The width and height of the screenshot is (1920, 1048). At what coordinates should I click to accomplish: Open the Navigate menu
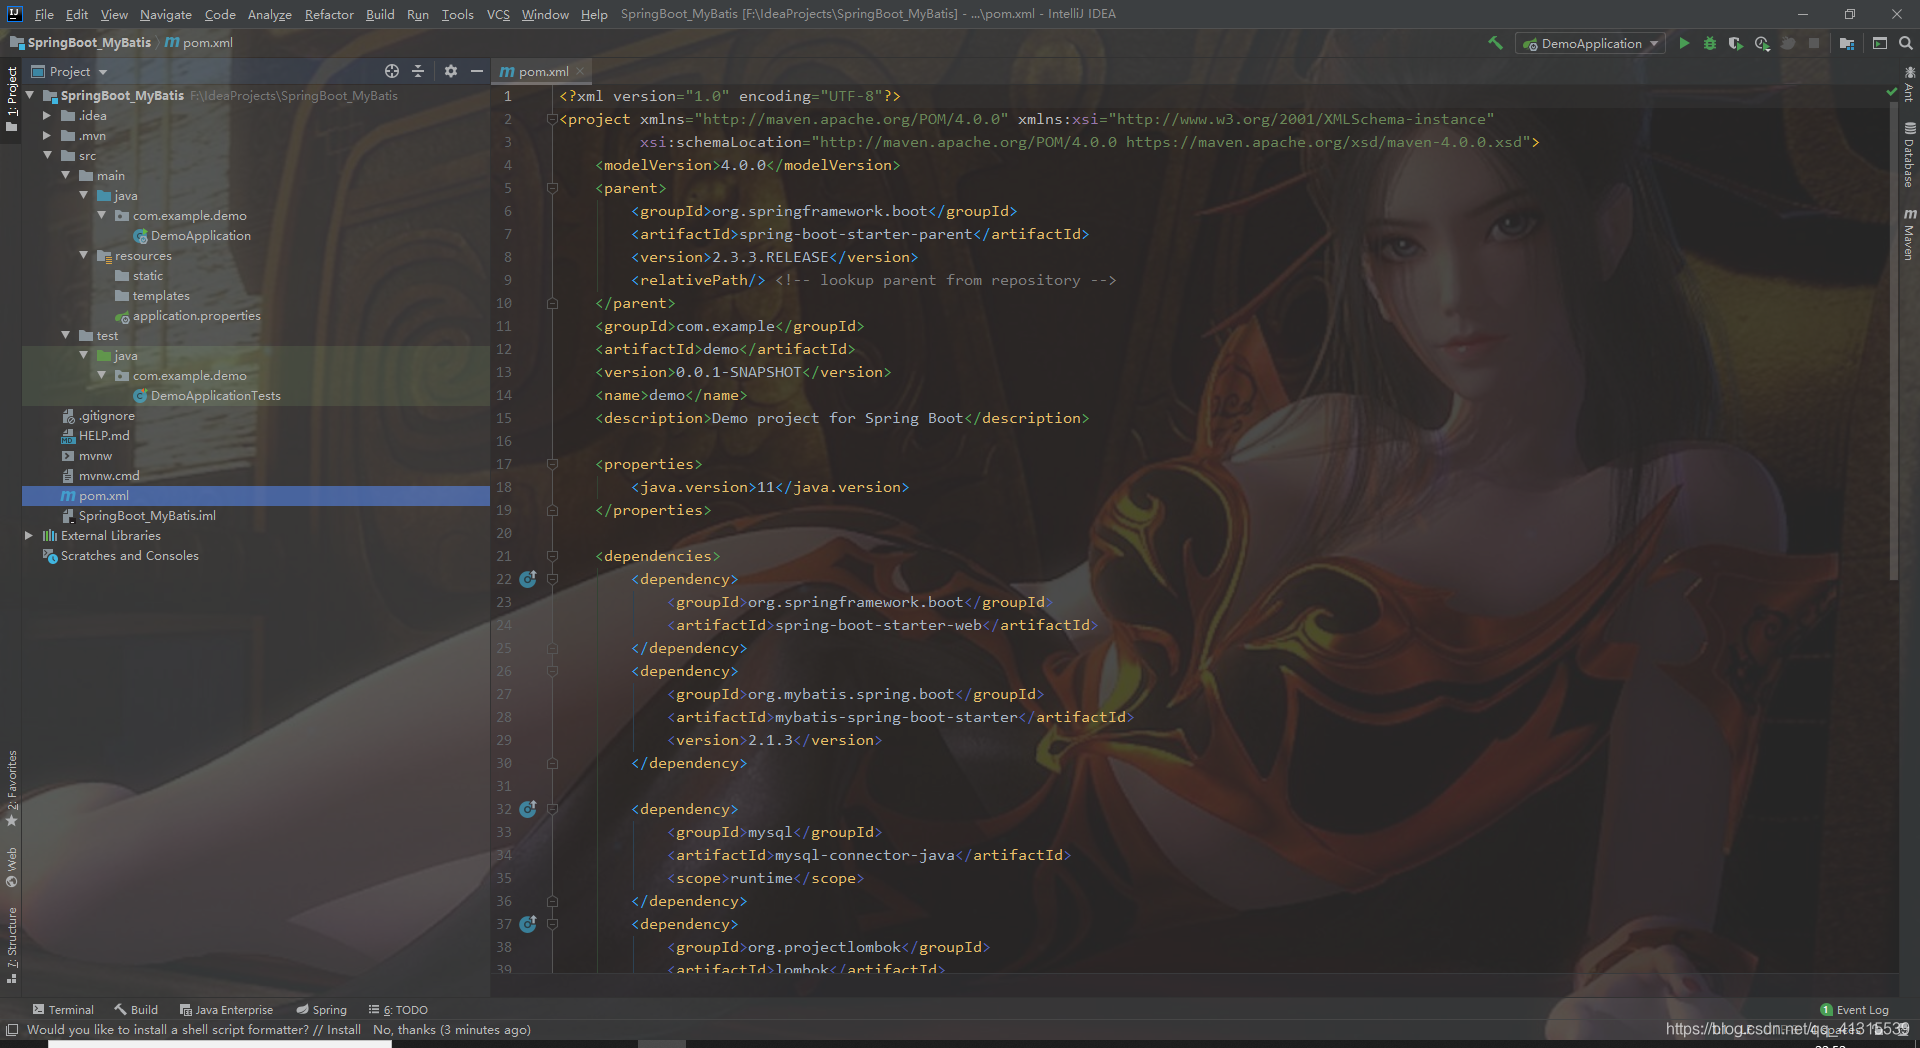click(165, 14)
